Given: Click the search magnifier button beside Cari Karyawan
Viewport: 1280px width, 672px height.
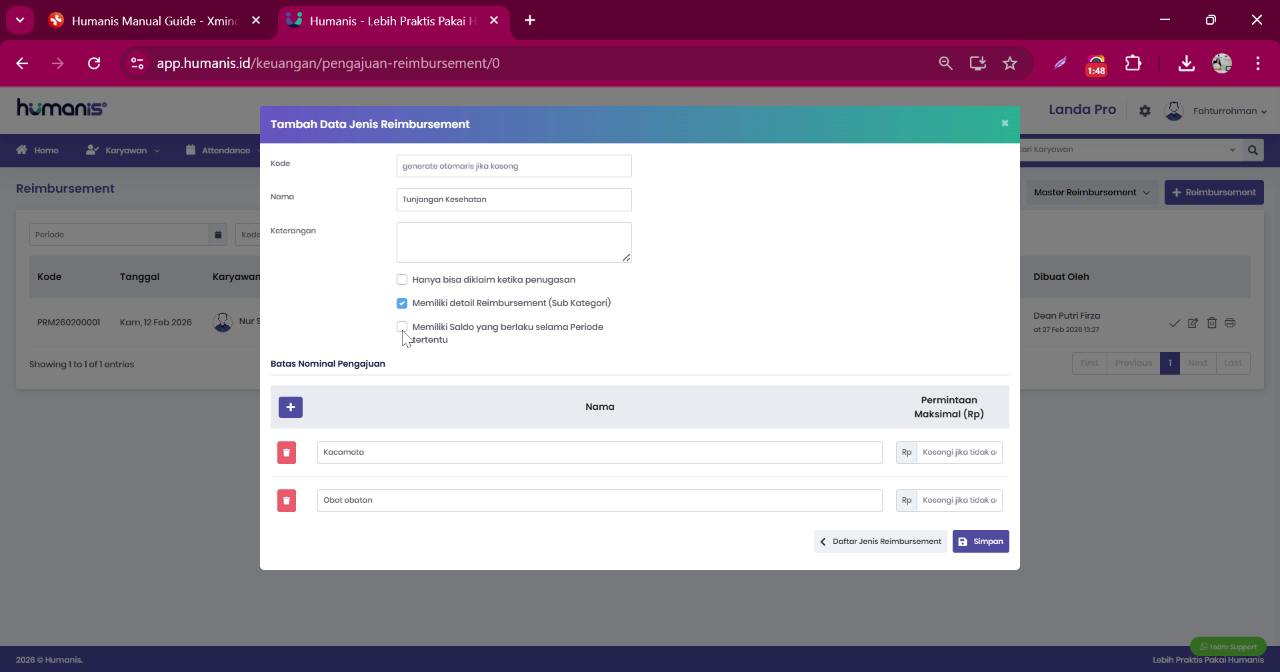Looking at the screenshot, I should pyautogui.click(x=1253, y=150).
